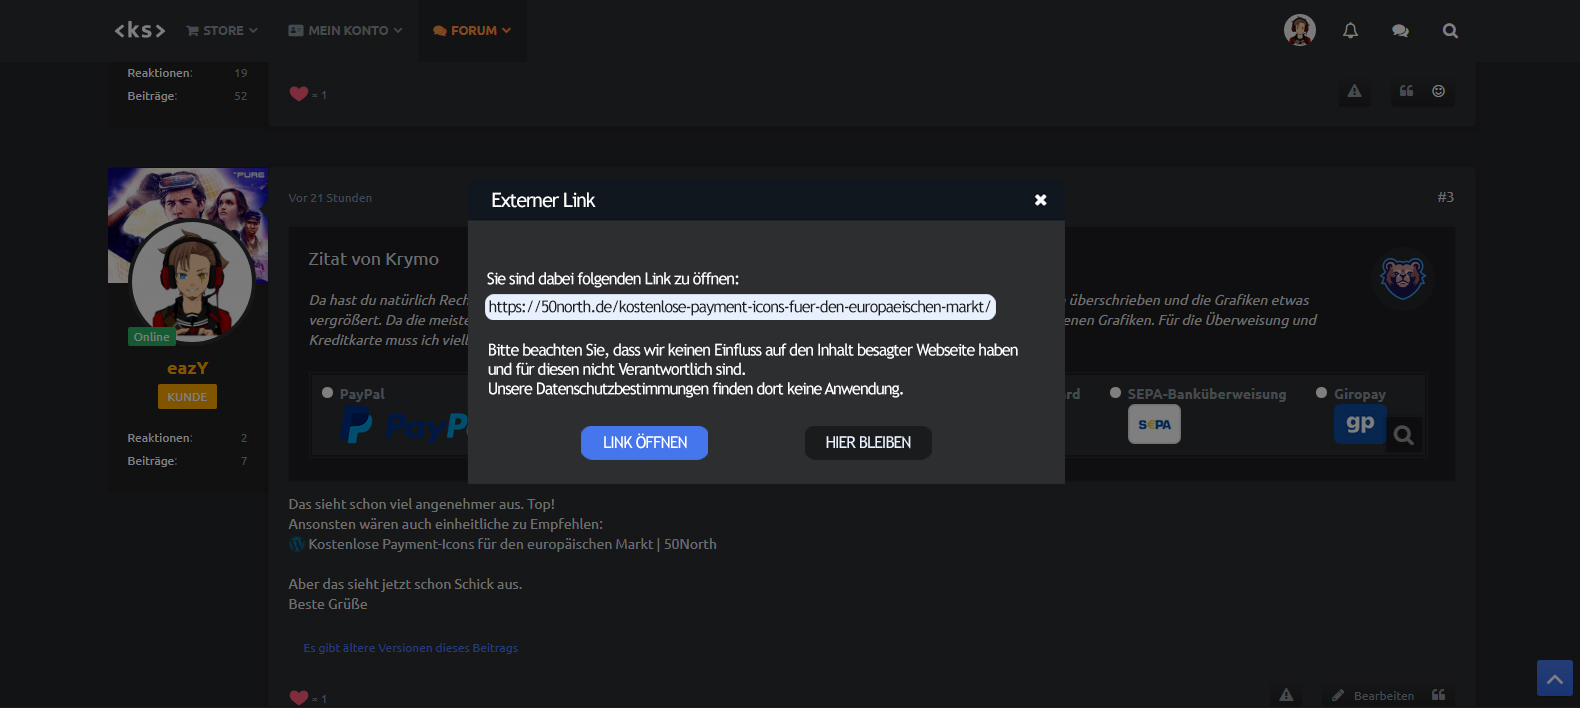Expand the FORUM dropdown menu
The width and height of the screenshot is (1580, 708).
pyautogui.click(x=472, y=31)
